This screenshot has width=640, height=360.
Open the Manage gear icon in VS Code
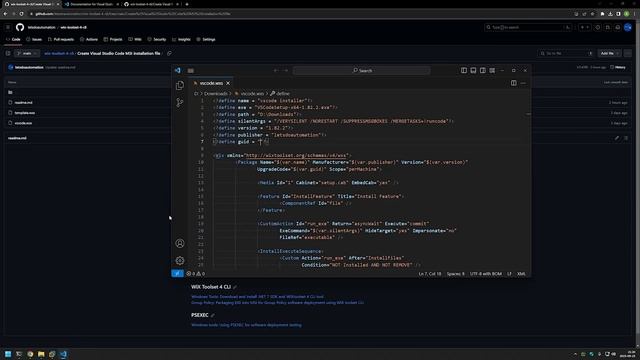click(180, 260)
